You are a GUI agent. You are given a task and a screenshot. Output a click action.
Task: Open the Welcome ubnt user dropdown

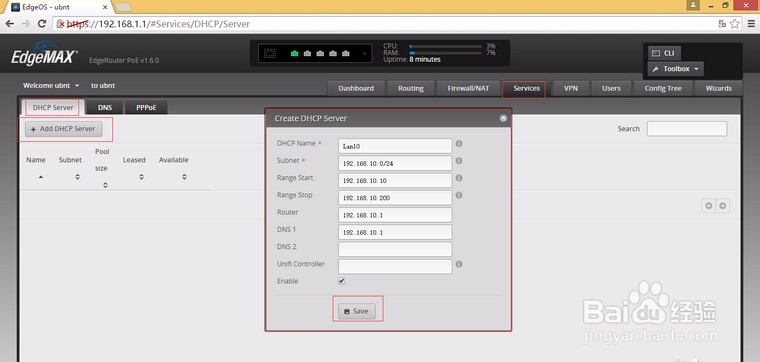pos(51,85)
